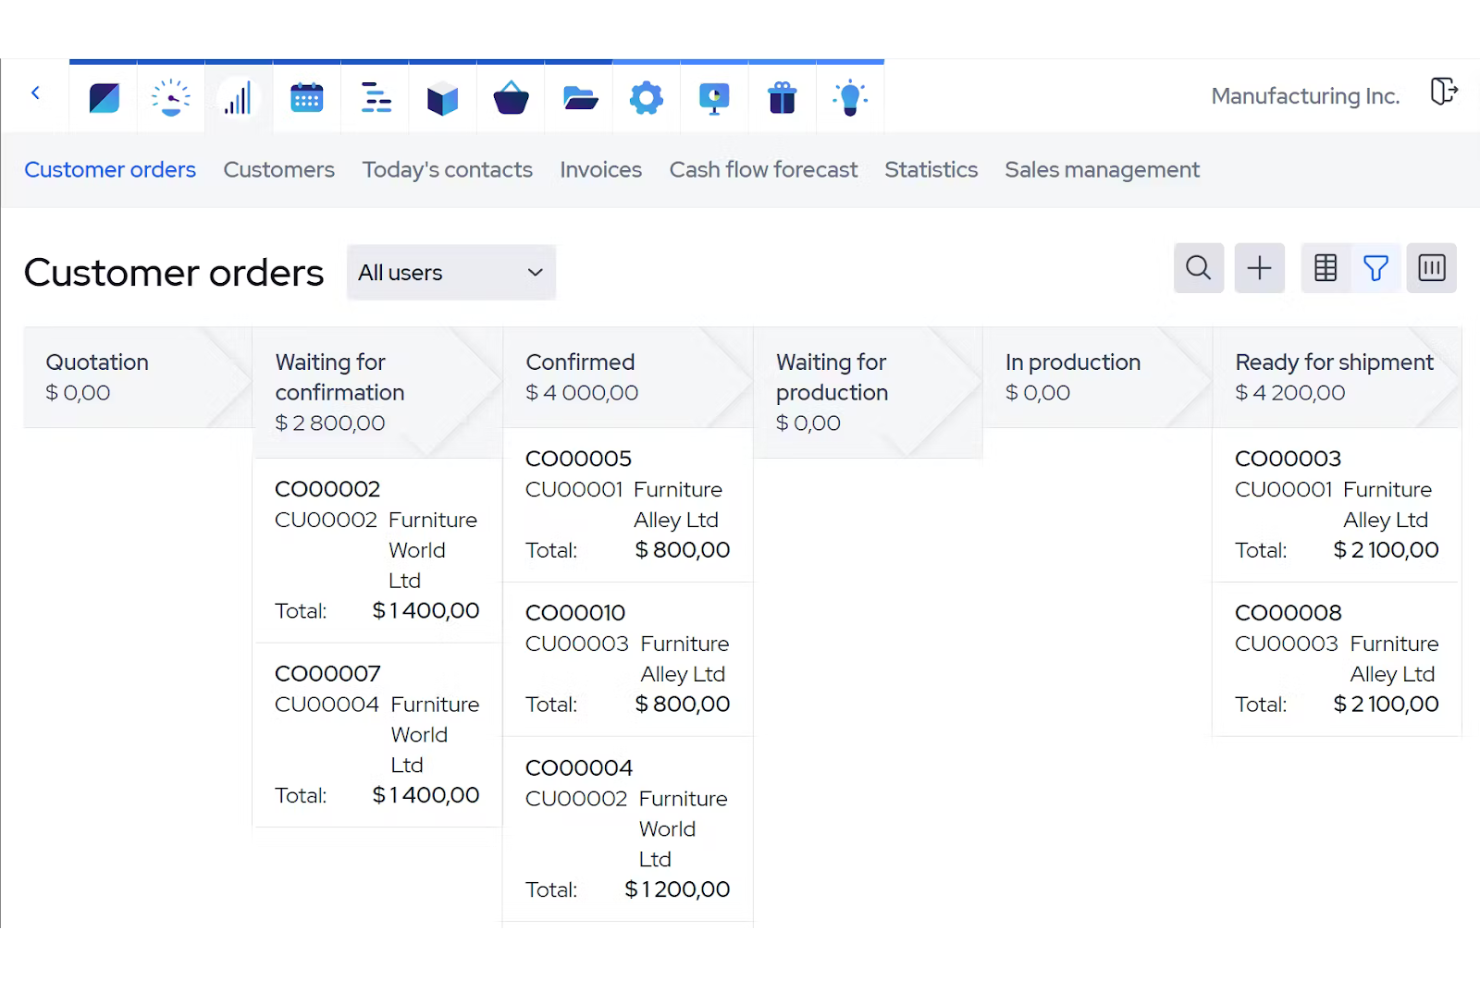Viewport: 1480px width, 987px height.
Task: Select the bar chart statistics icon
Action: pos(238,96)
